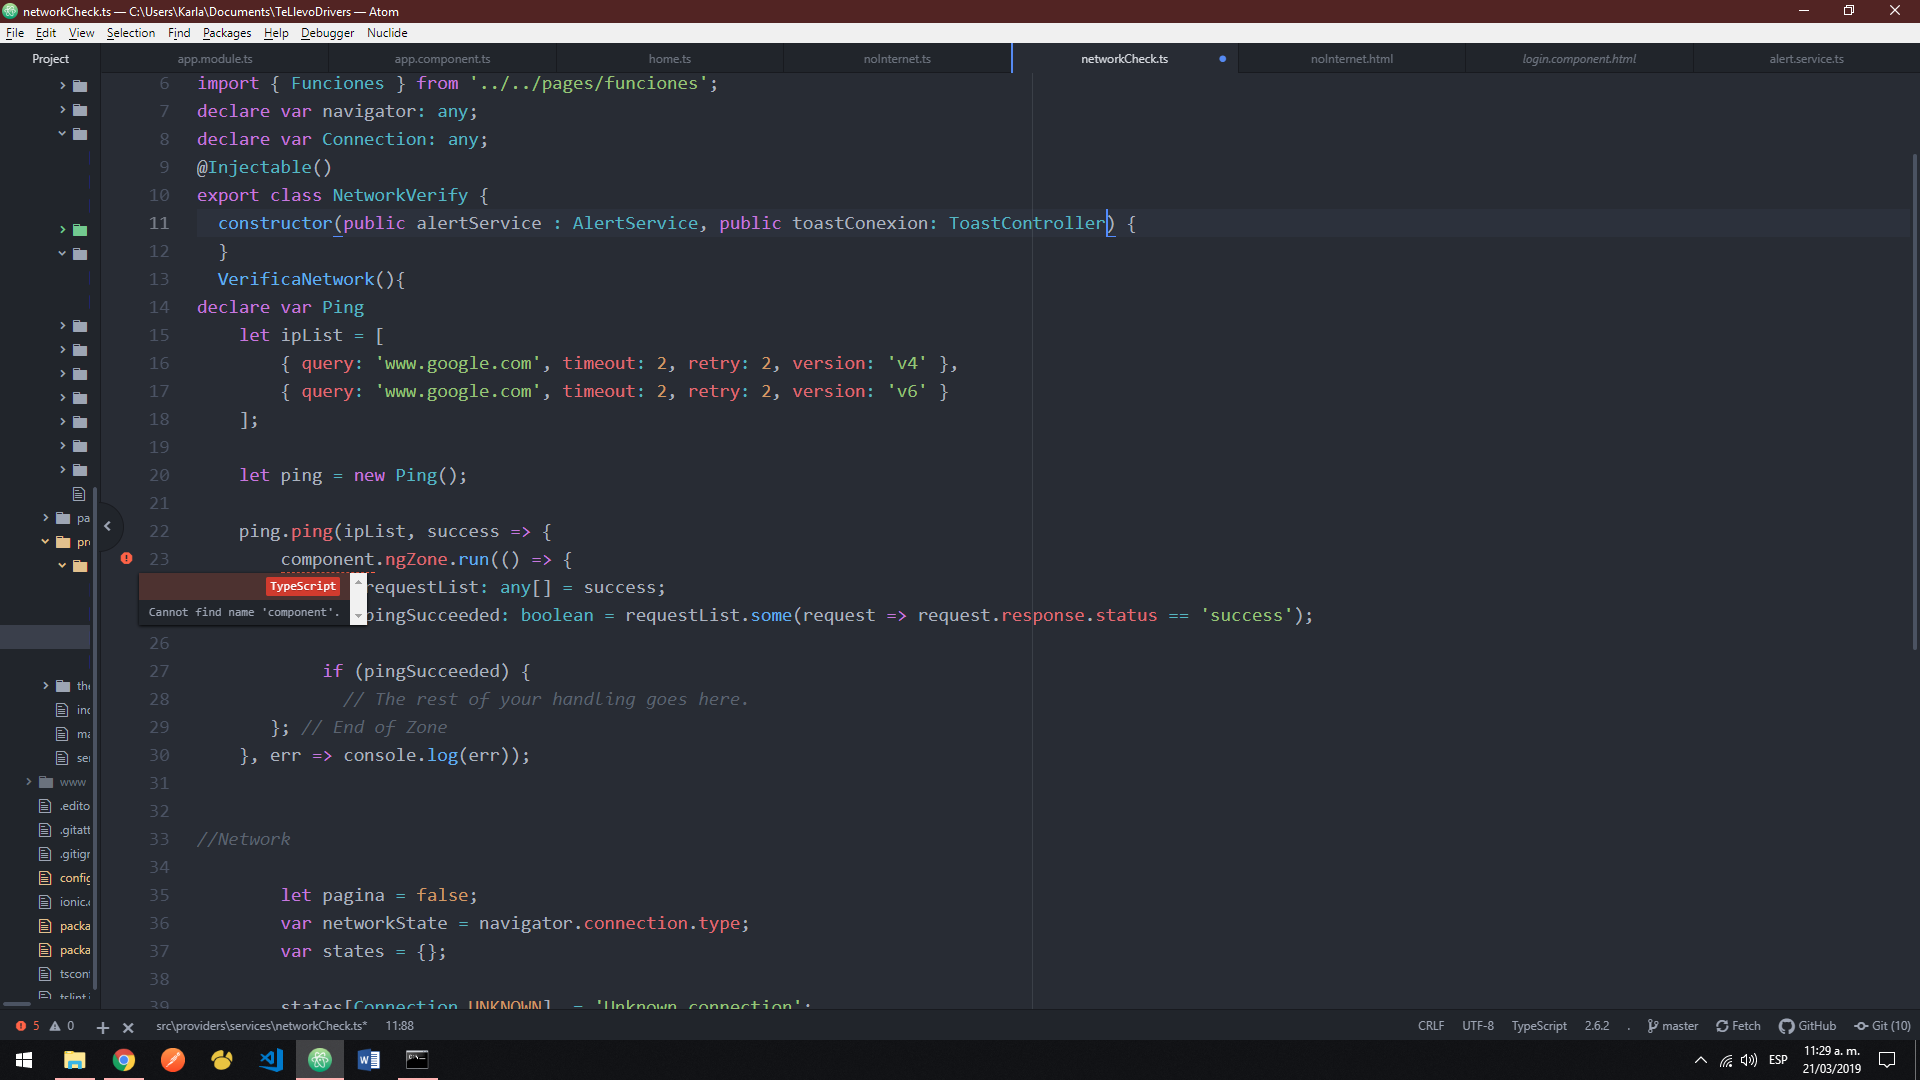
Task: Click the Atom icon in the taskbar
Action: [x=319, y=1059]
